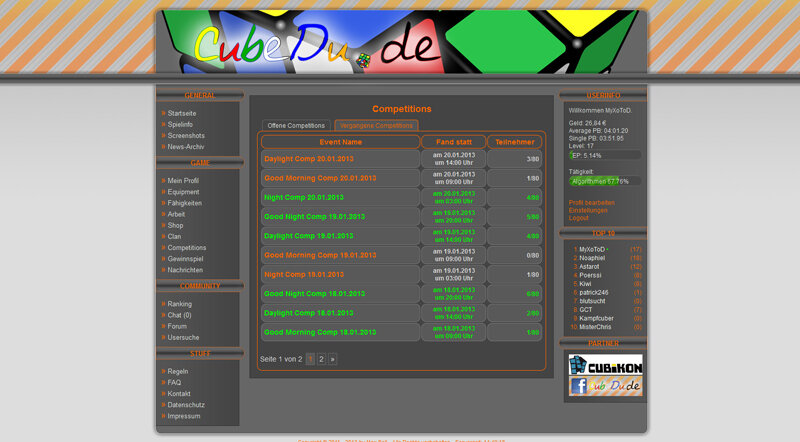The image size is (800, 442).
Task: Click Logout link
Action: tap(579, 218)
